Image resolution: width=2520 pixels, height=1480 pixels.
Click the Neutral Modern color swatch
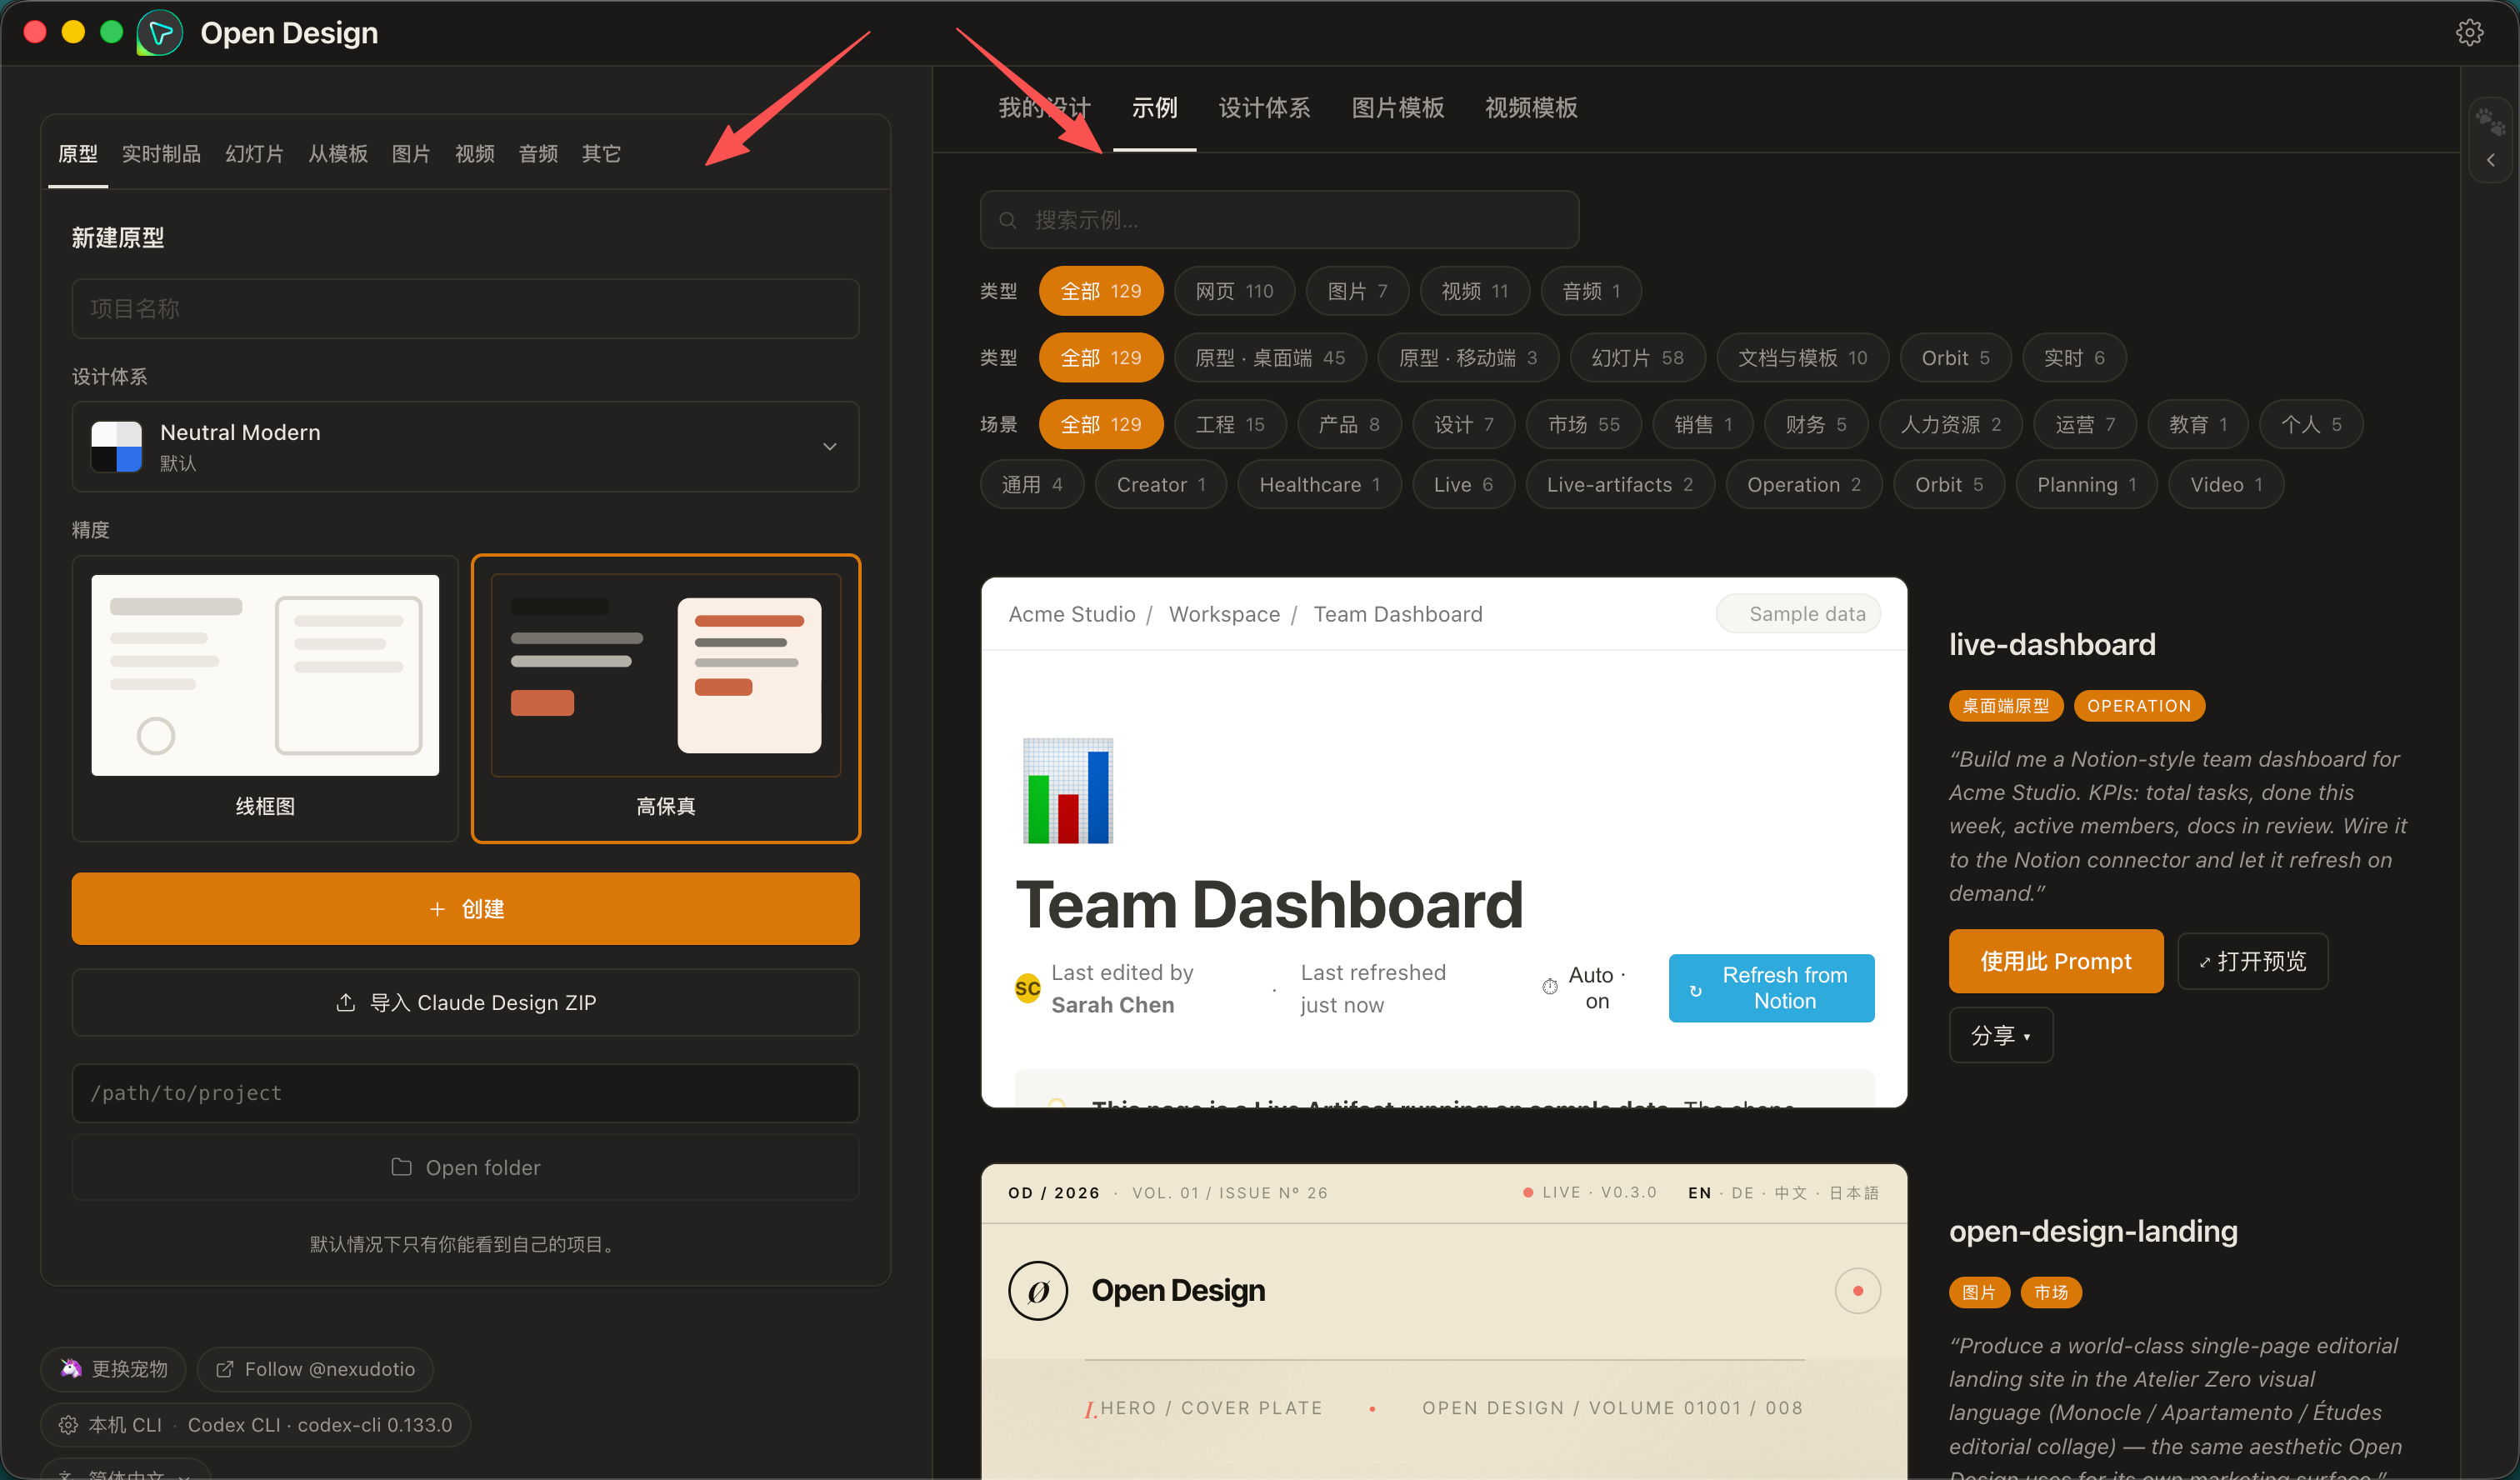116,446
